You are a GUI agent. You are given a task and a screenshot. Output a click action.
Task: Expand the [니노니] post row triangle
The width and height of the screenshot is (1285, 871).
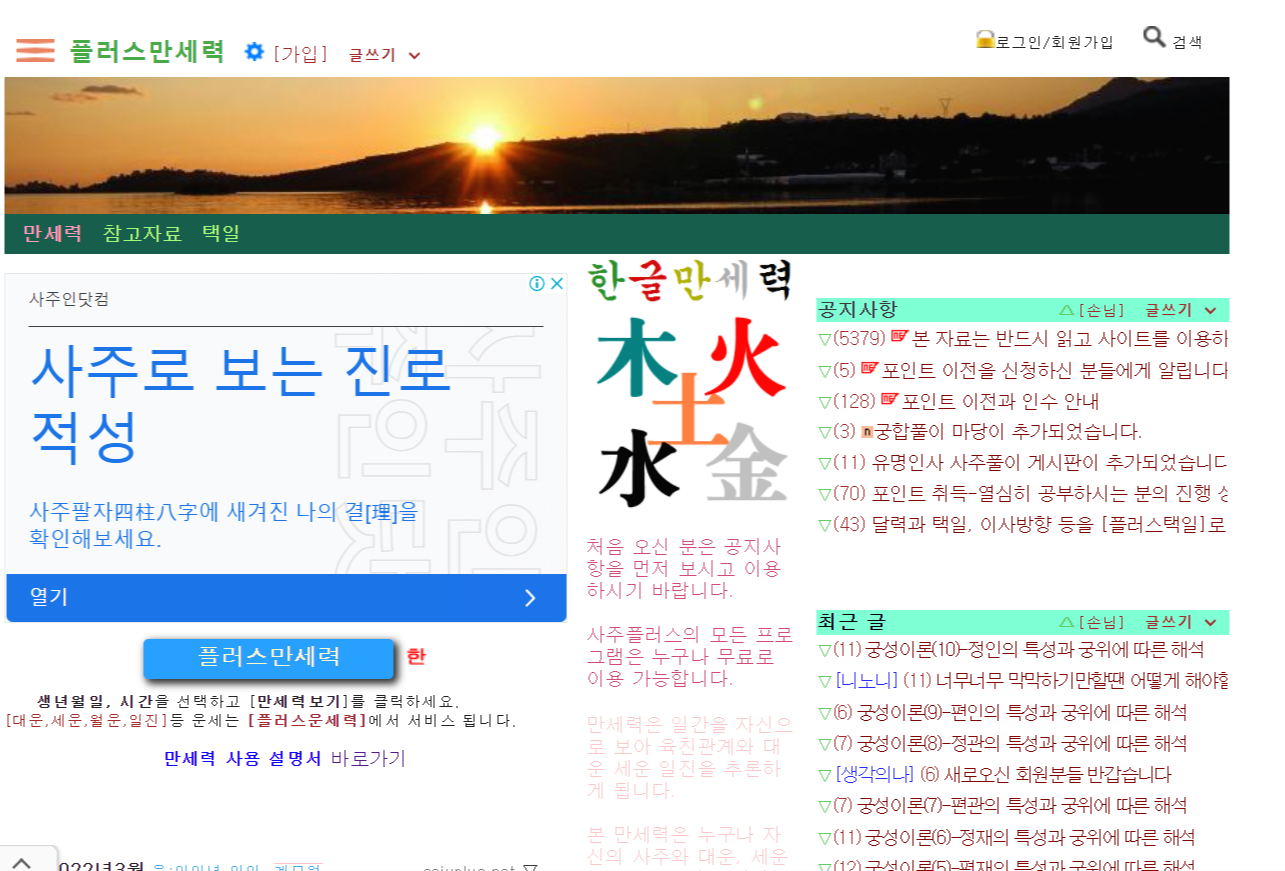tap(825, 682)
